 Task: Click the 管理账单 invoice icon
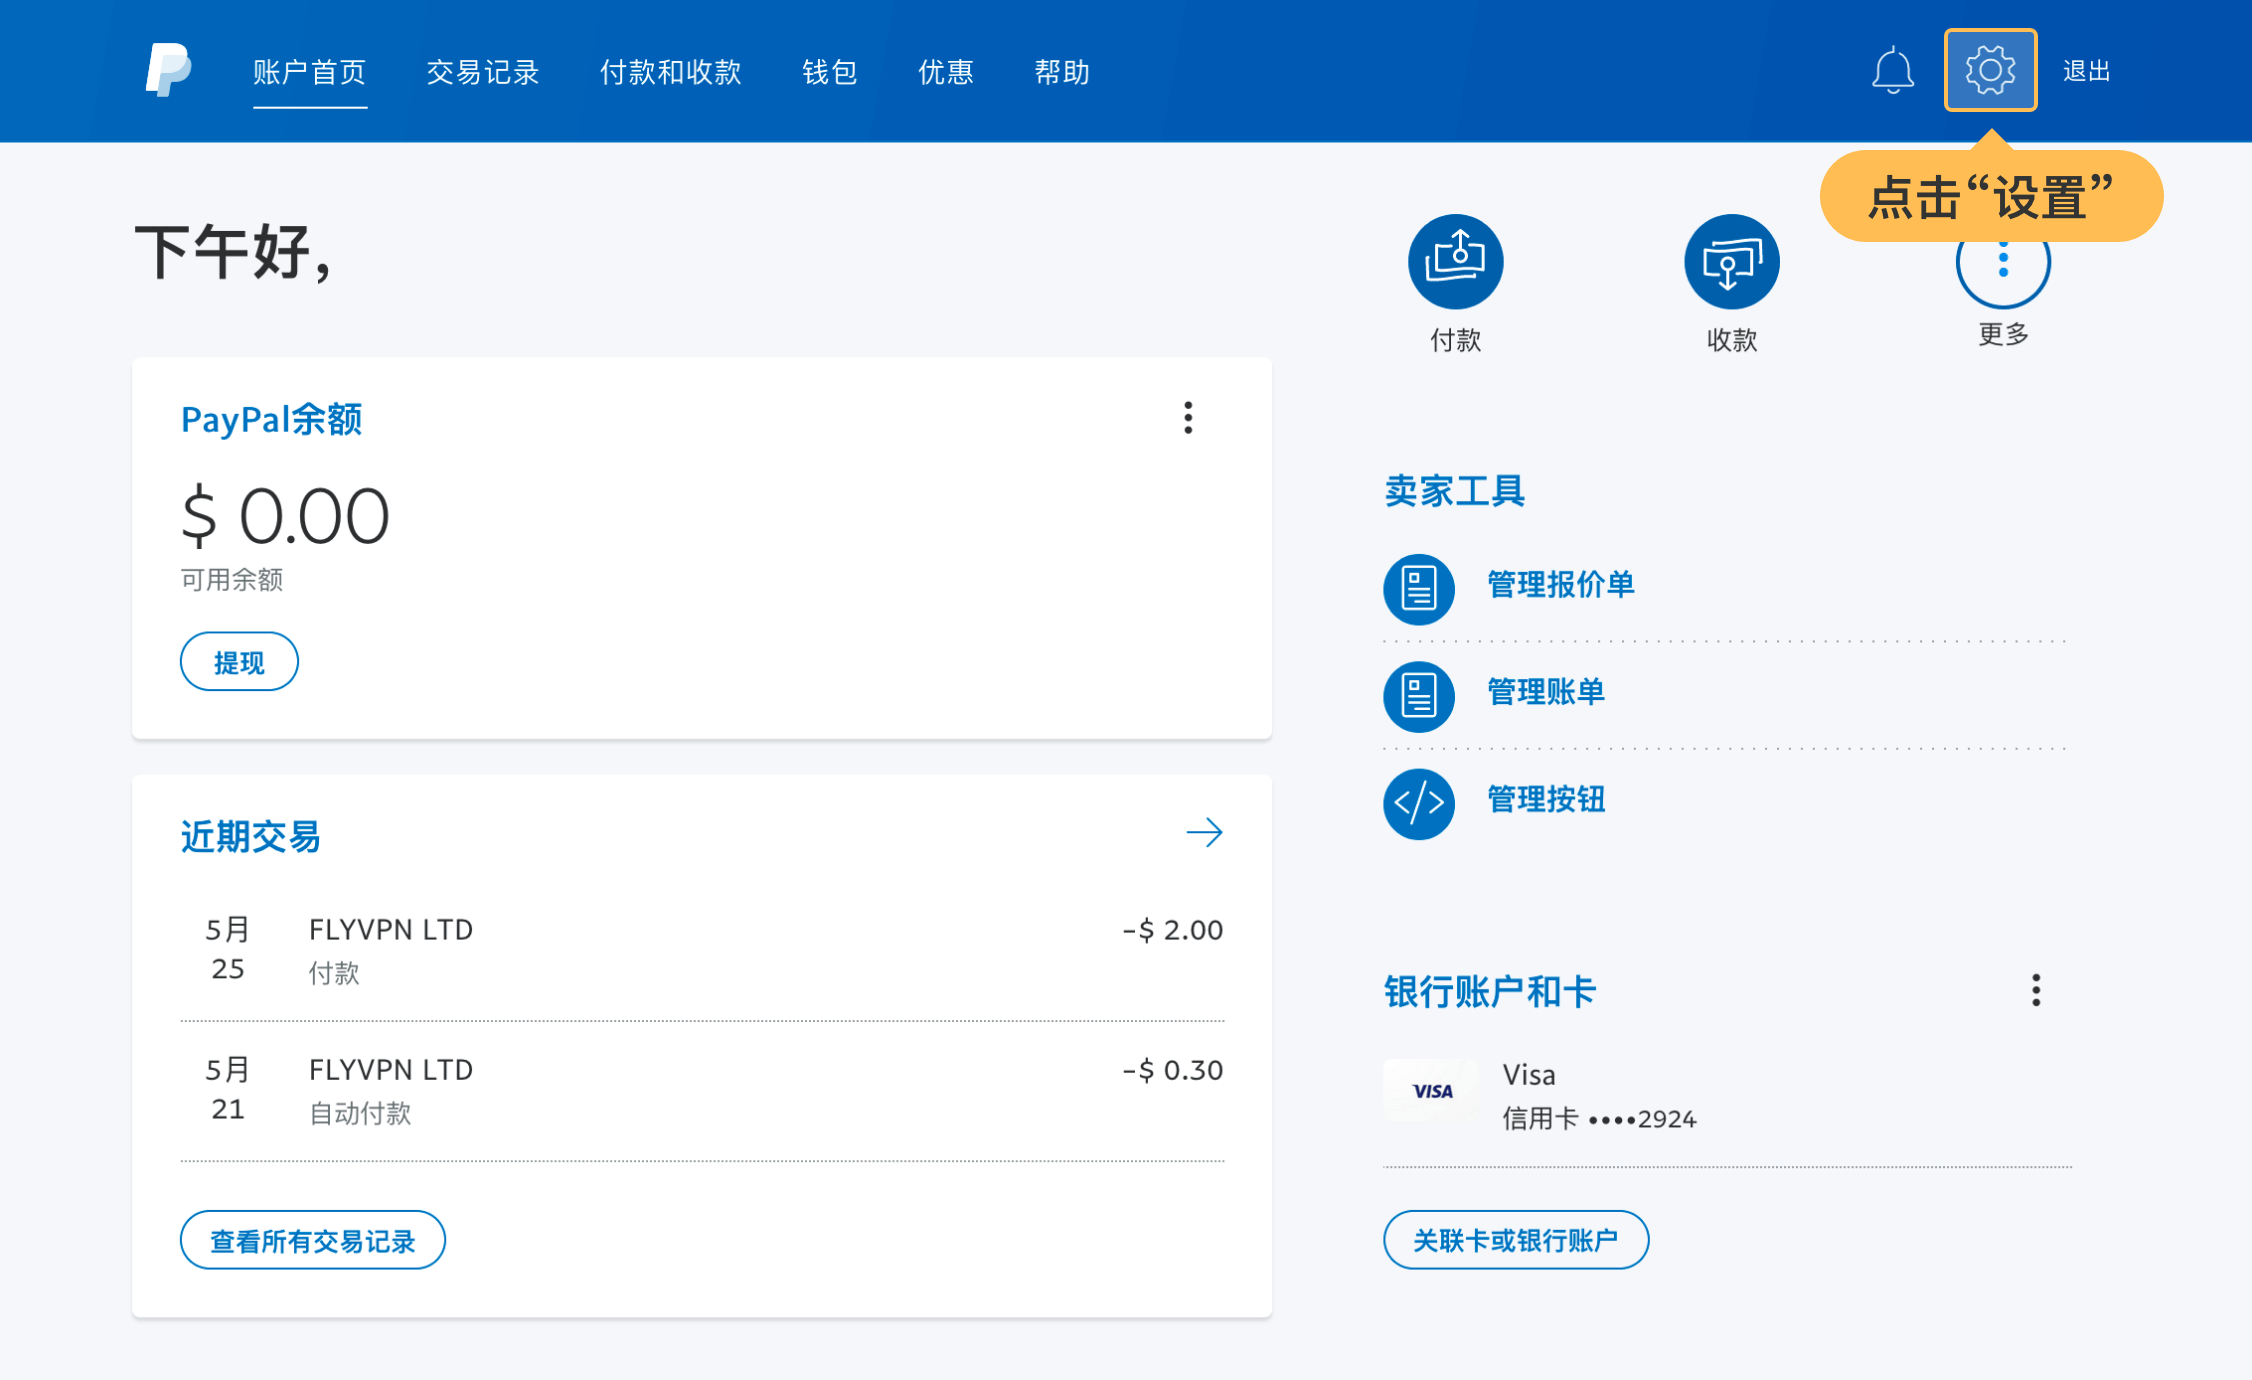(x=1418, y=696)
